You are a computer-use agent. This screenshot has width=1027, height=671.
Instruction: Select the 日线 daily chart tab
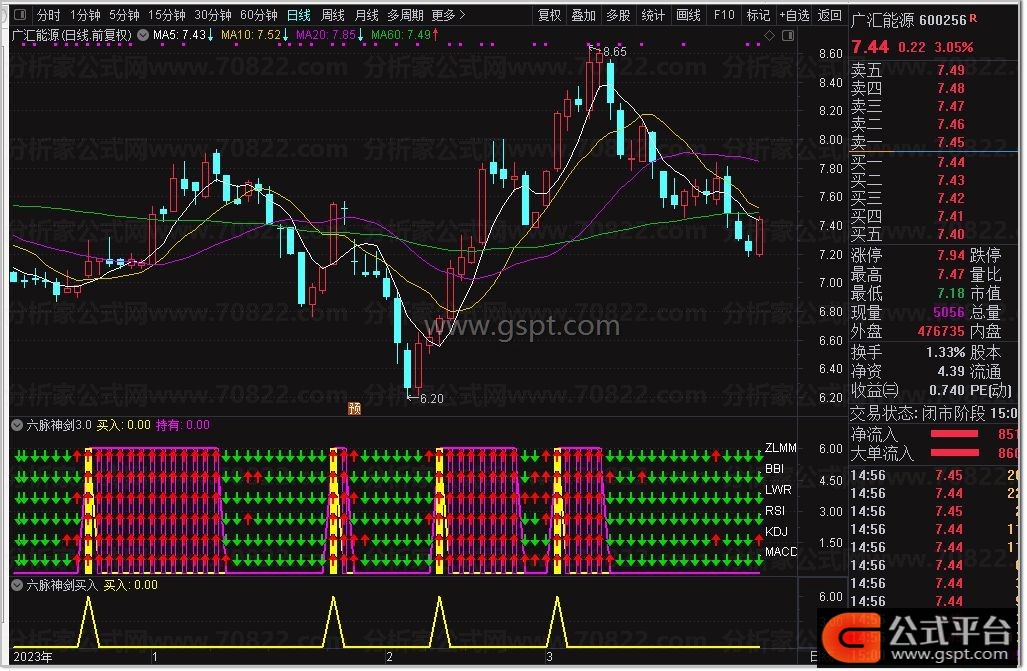click(x=299, y=14)
